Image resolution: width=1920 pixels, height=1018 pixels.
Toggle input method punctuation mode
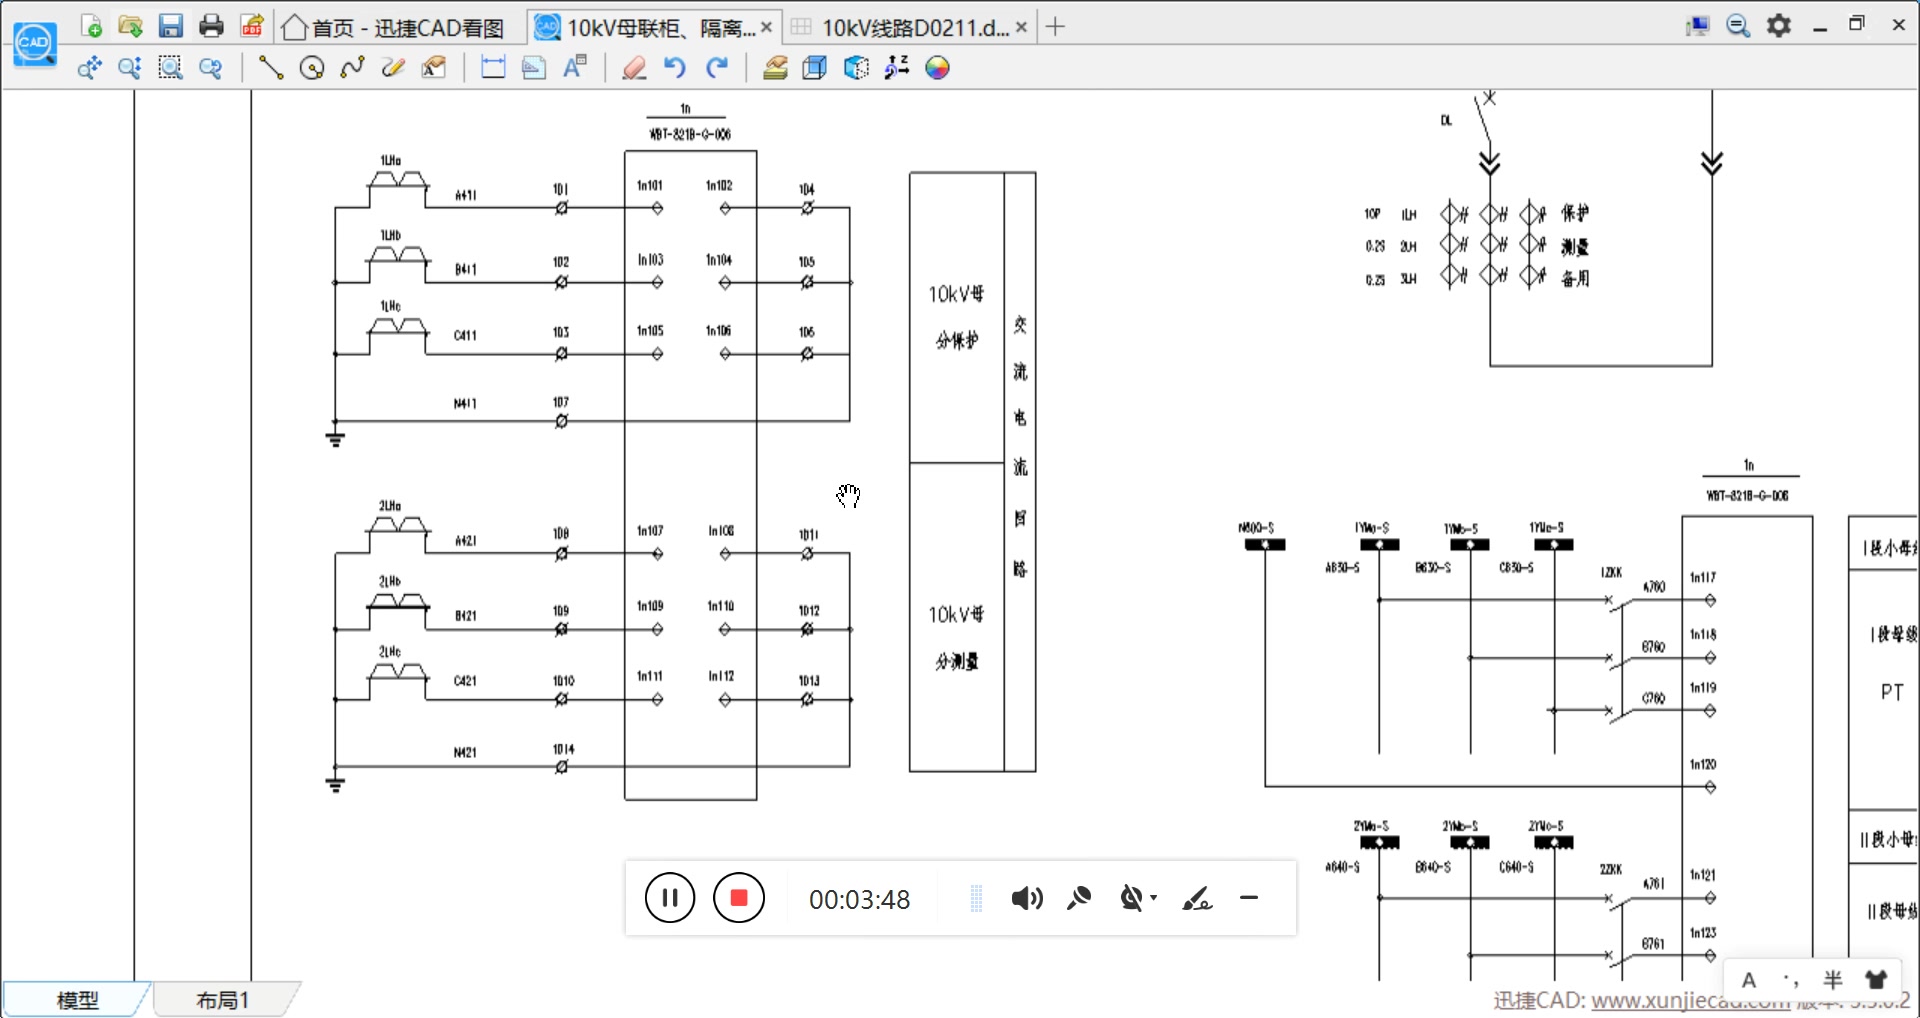(x=1791, y=980)
